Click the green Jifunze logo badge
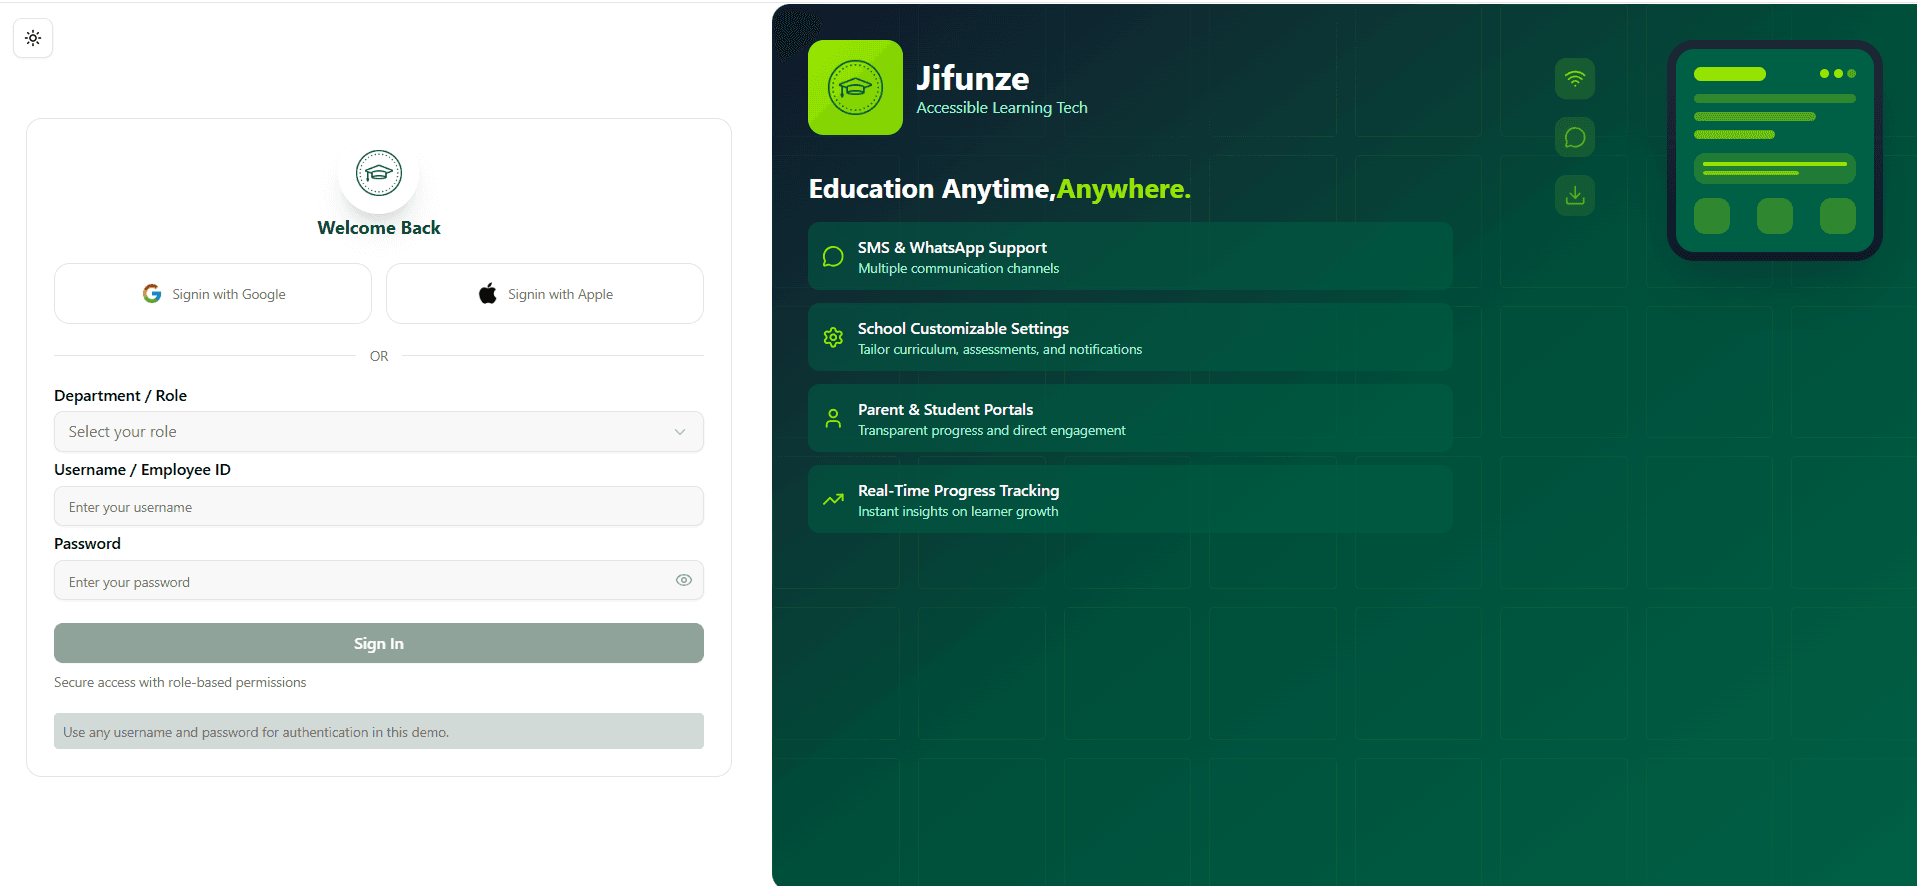This screenshot has width=1917, height=886. (x=855, y=88)
